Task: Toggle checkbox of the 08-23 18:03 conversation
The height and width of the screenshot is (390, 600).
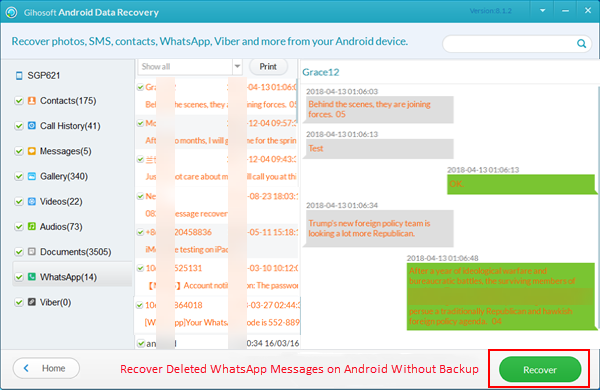Action: coord(140,196)
